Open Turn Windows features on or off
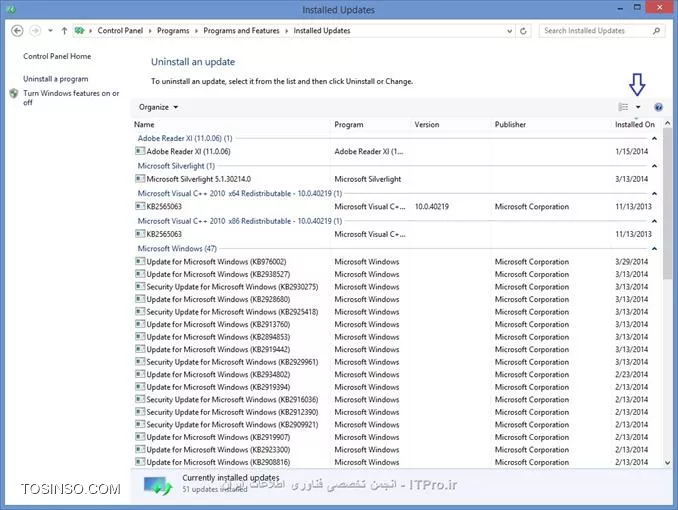Image resolution: width=678 pixels, height=510 pixels. [71, 98]
